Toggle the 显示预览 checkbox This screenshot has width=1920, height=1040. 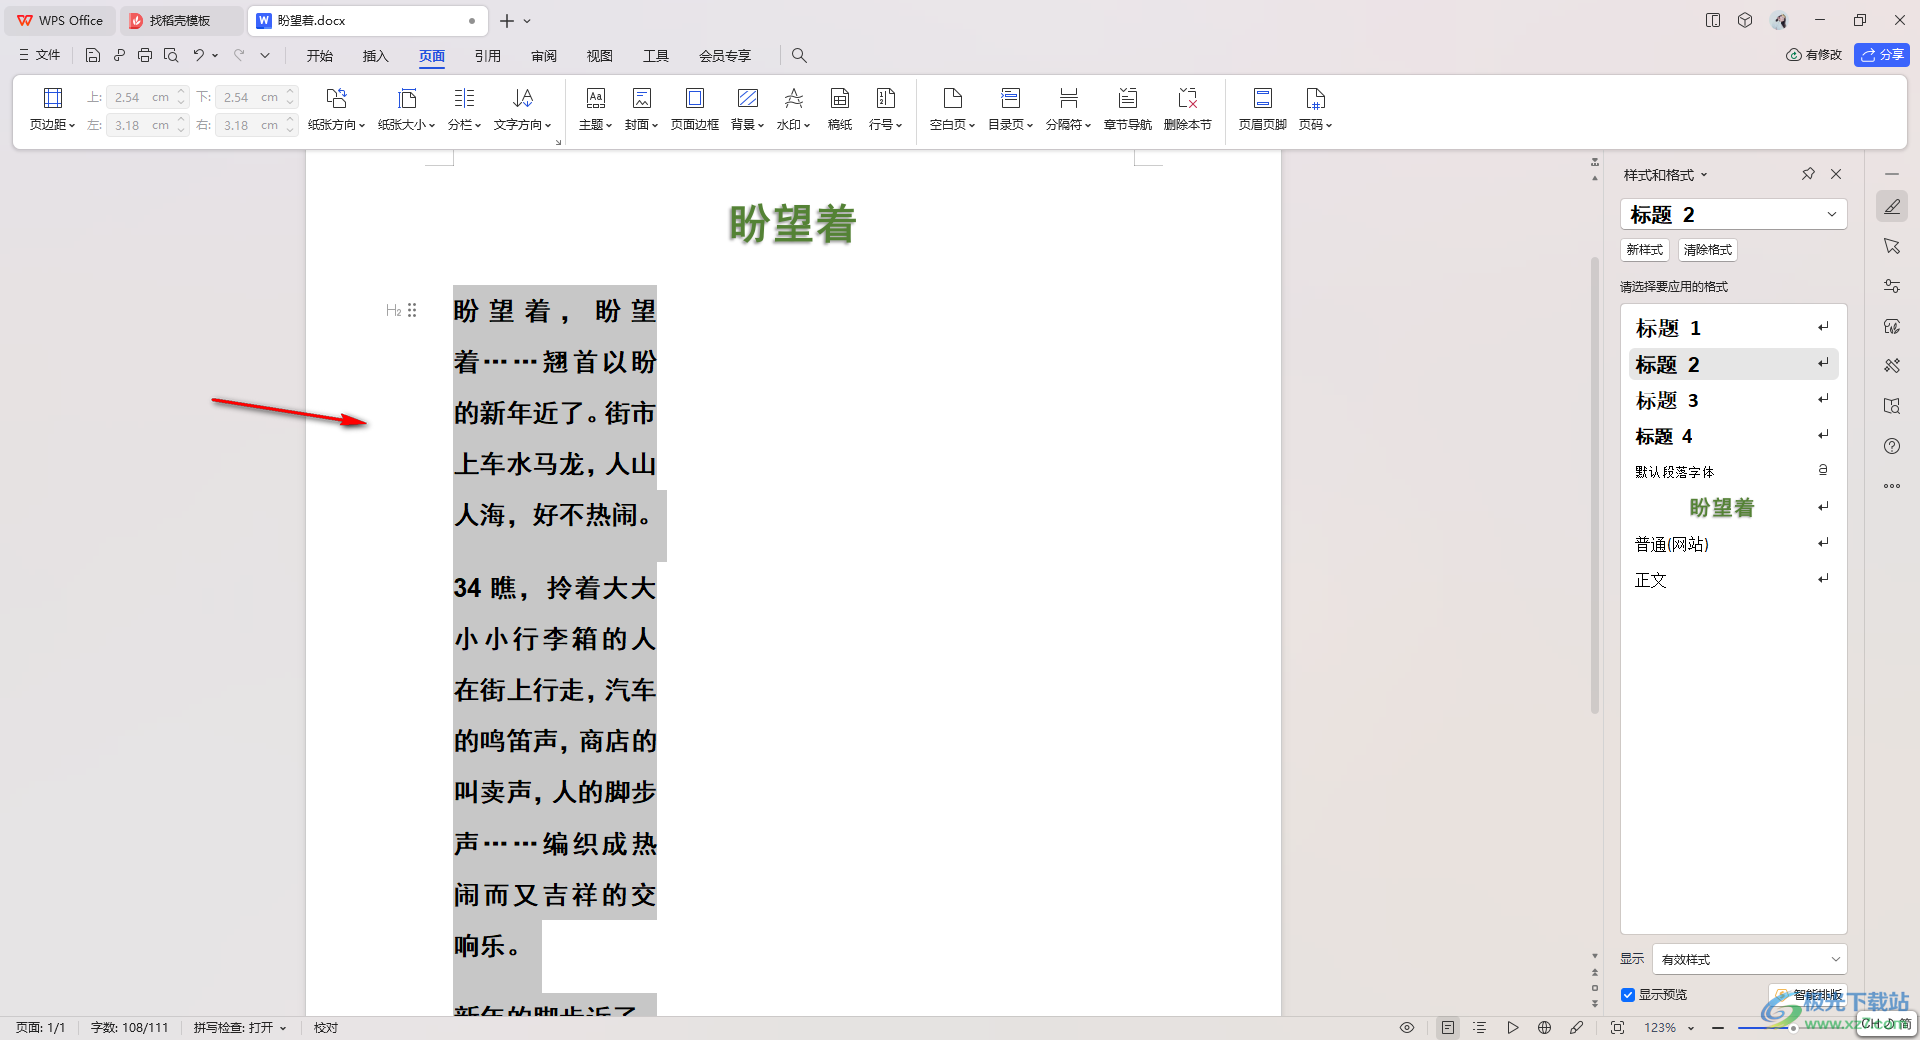pyautogui.click(x=1628, y=995)
